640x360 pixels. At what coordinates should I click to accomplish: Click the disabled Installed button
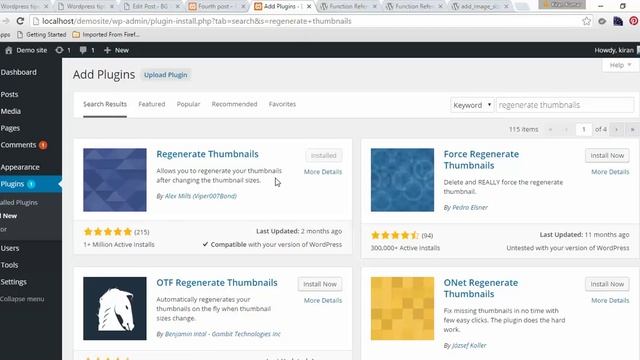[323, 156]
